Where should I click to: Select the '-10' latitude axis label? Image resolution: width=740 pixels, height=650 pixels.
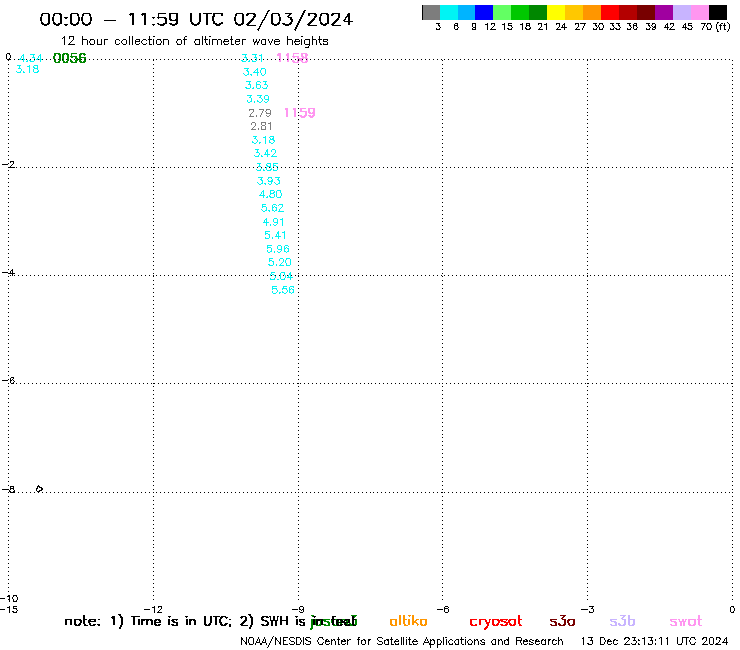coord(9,599)
